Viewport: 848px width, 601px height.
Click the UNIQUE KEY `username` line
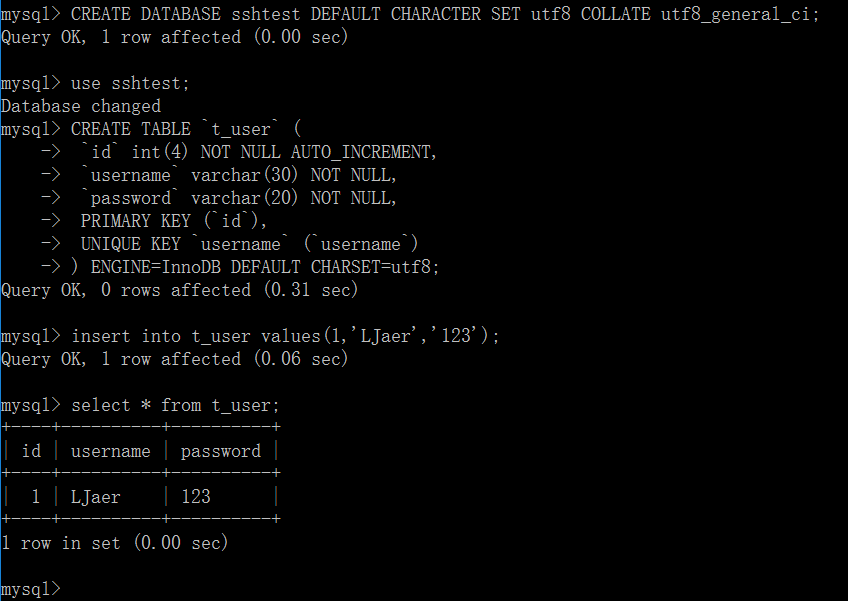click(249, 244)
